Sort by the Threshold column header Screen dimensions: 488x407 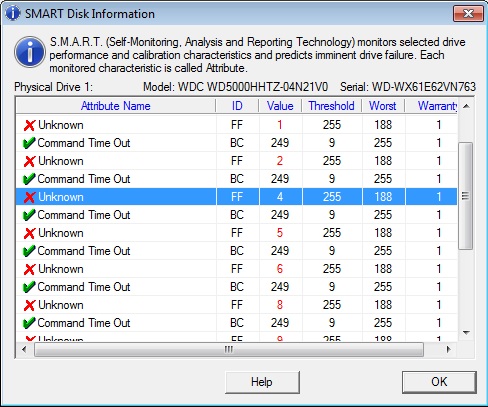point(332,106)
